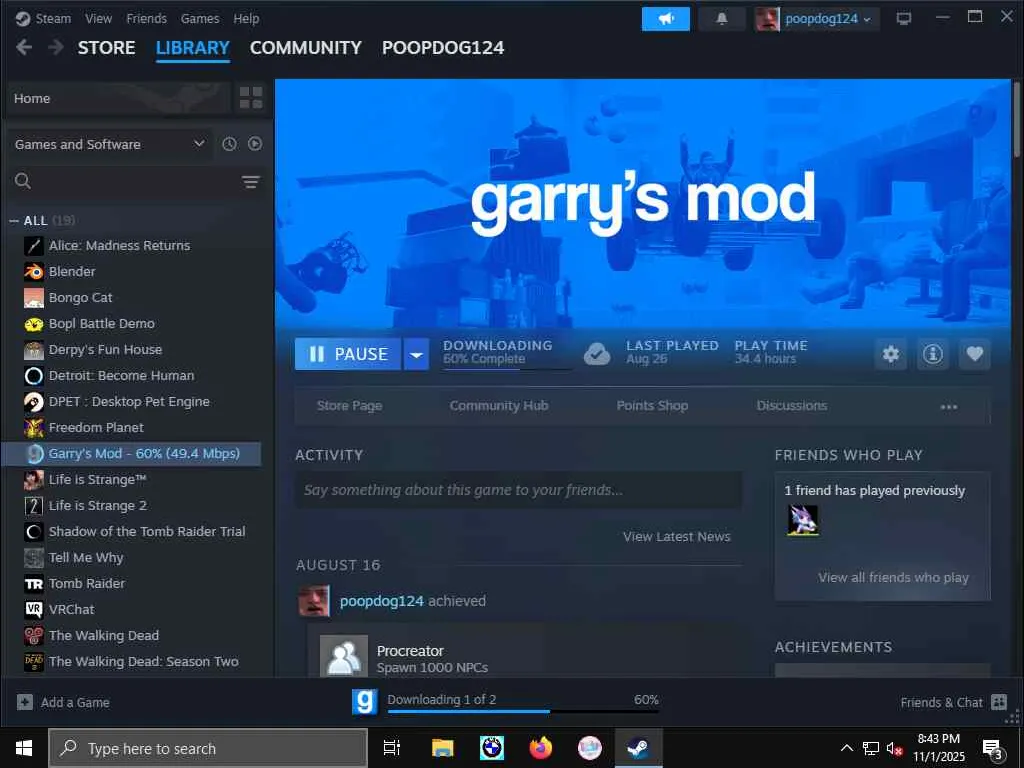The height and width of the screenshot is (768, 1024).
Task: Click the Task View taskbar icon
Action: (392, 748)
